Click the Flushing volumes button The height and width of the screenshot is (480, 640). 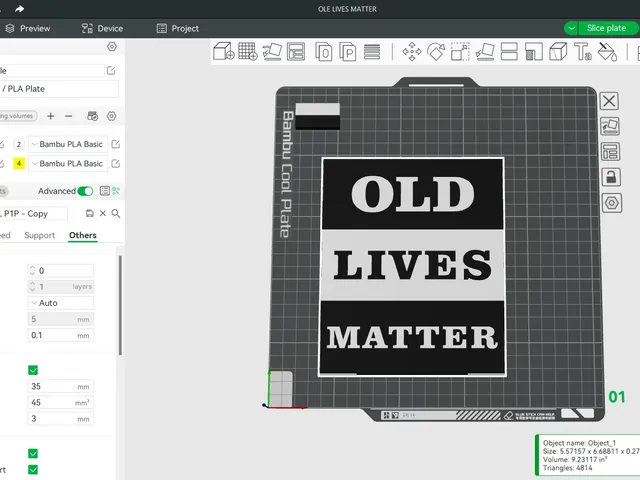tap(18, 116)
